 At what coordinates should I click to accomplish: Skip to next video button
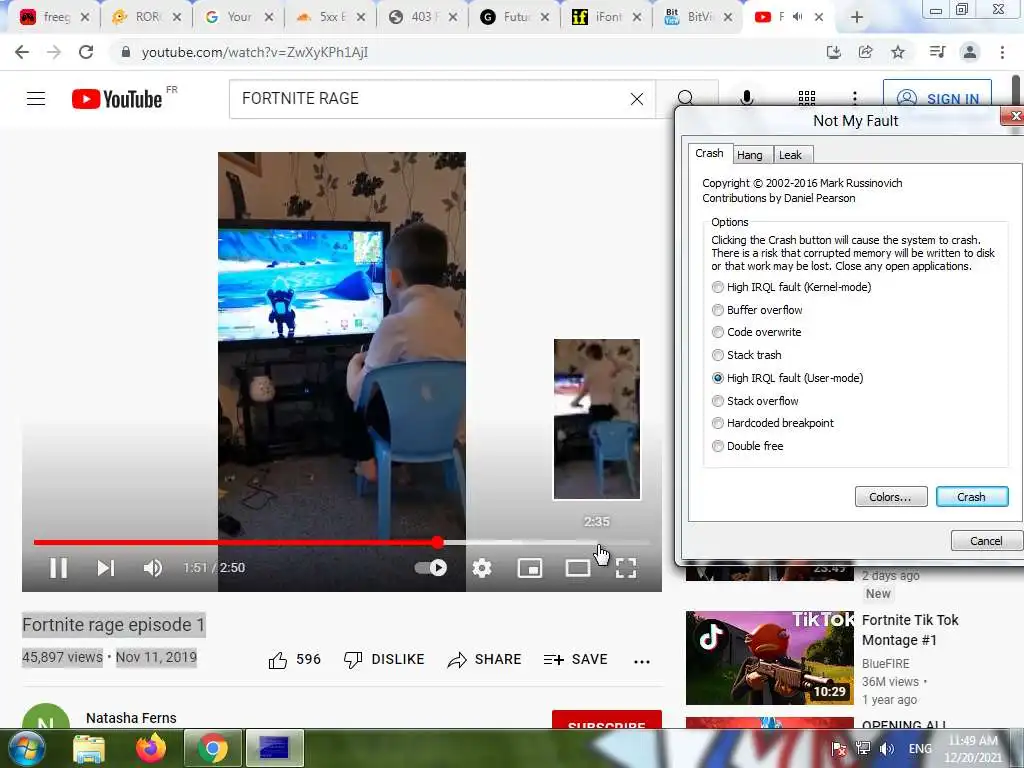tap(106, 568)
